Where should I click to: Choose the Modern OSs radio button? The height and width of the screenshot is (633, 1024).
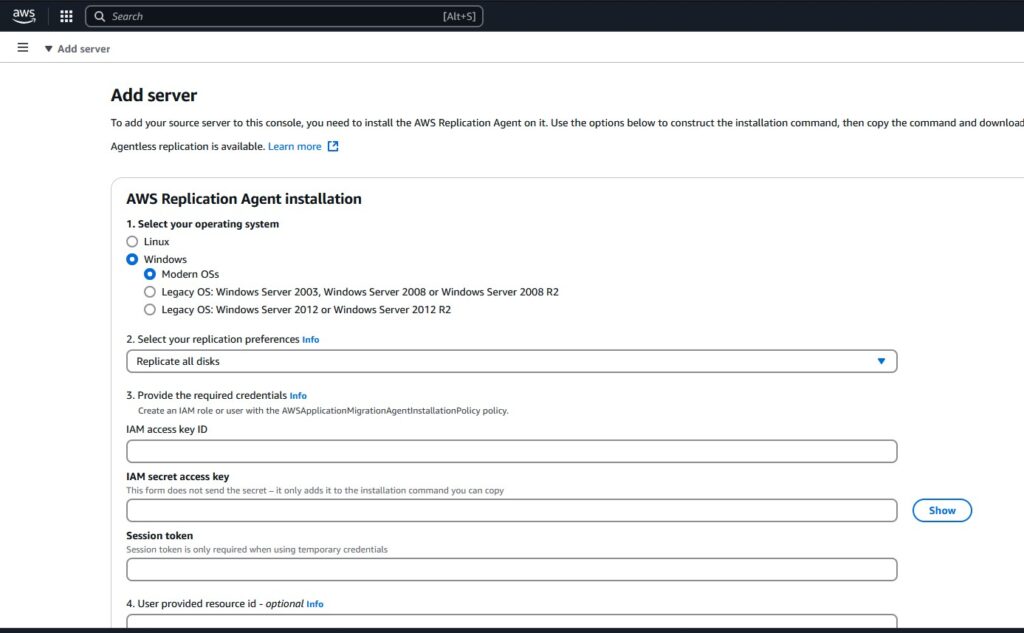150,274
